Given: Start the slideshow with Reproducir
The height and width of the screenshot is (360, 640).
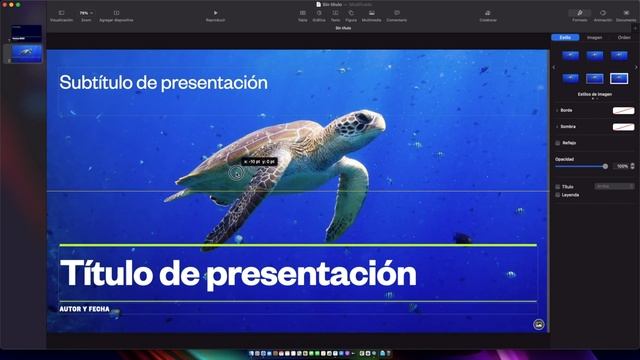Looking at the screenshot, I should coord(216,16).
